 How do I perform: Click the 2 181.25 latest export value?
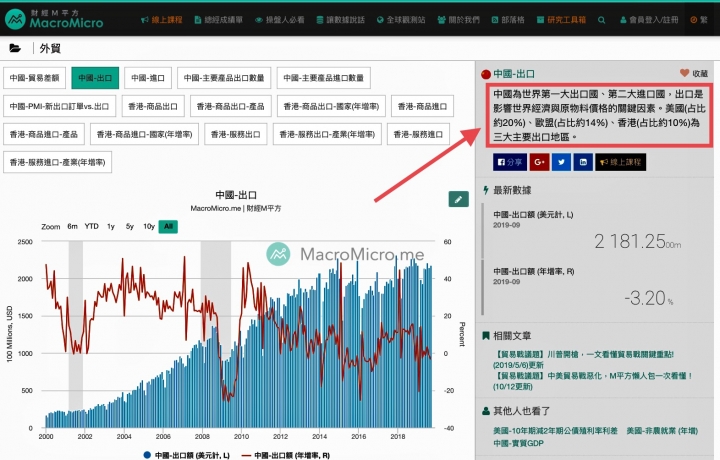pos(637,241)
